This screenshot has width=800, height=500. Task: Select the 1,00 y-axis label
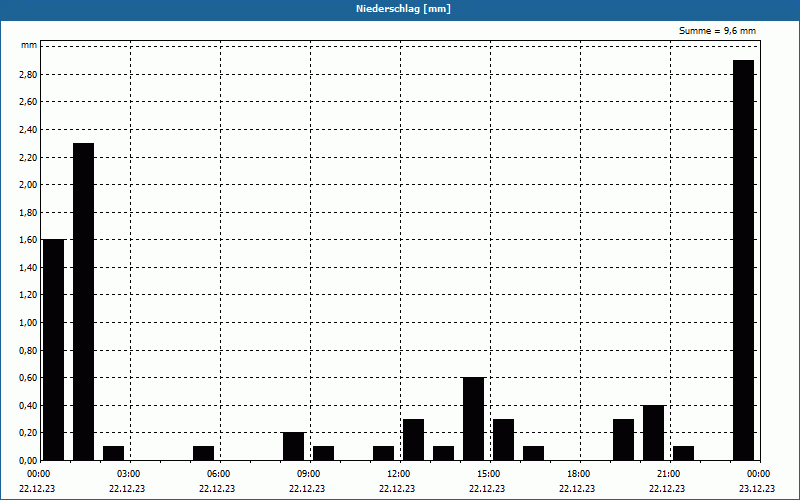click(28, 322)
